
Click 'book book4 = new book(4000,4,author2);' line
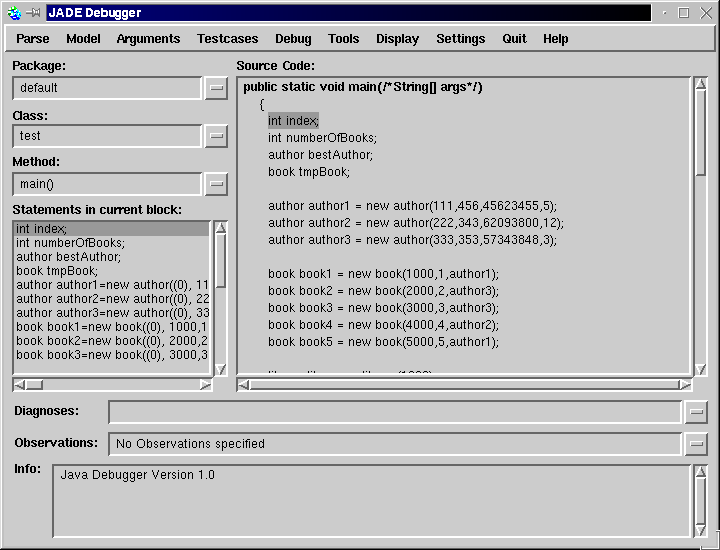pyautogui.click(x=383, y=325)
